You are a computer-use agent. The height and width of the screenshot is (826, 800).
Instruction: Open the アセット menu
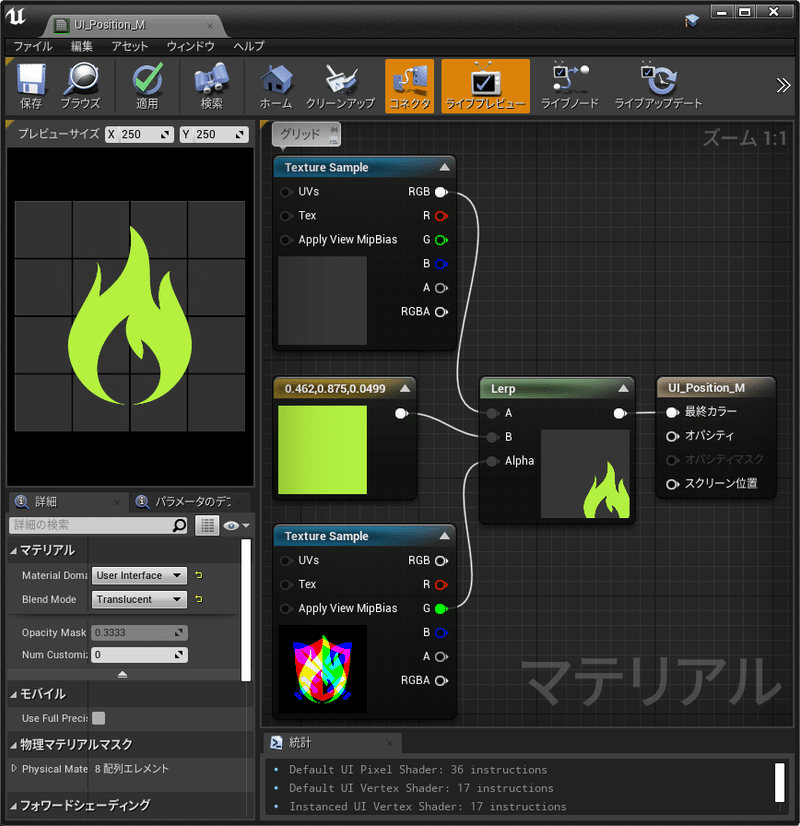[x=130, y=46]
